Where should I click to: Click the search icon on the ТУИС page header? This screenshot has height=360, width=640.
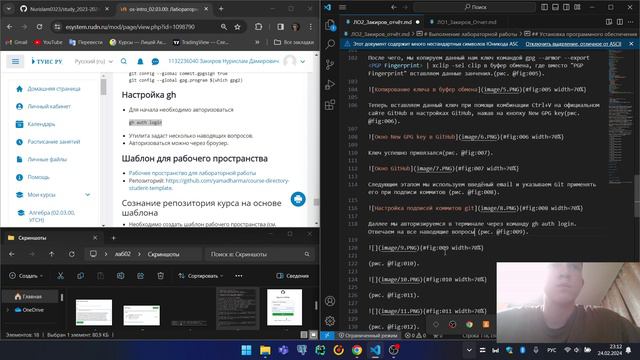[124, 61]
